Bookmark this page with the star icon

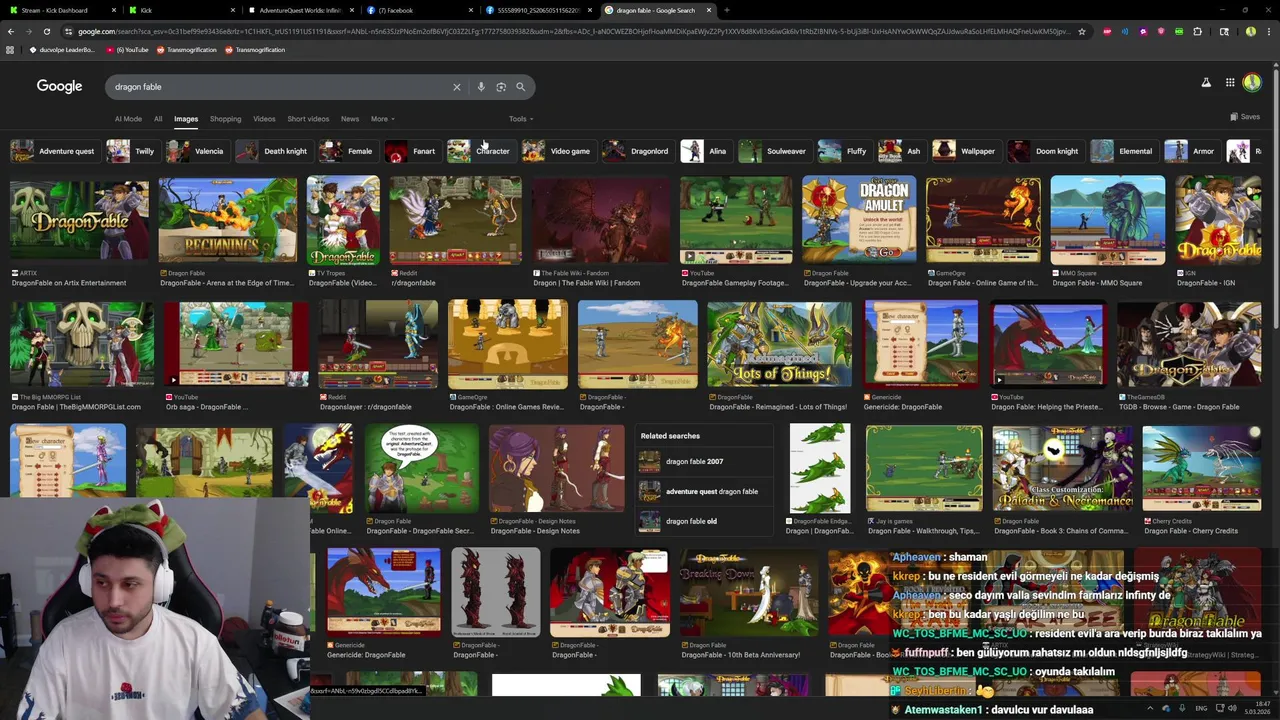tap(1081, 31)
